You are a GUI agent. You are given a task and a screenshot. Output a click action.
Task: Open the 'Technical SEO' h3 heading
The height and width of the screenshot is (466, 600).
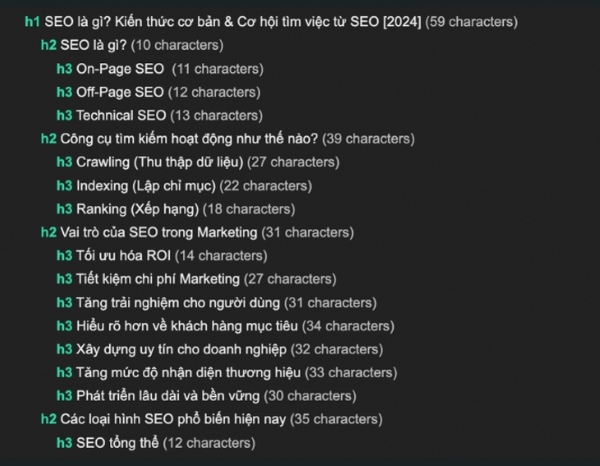(121, 116)
